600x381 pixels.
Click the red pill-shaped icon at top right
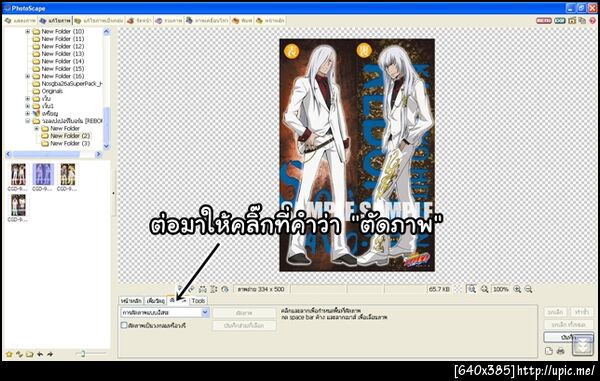click(544, 21)
